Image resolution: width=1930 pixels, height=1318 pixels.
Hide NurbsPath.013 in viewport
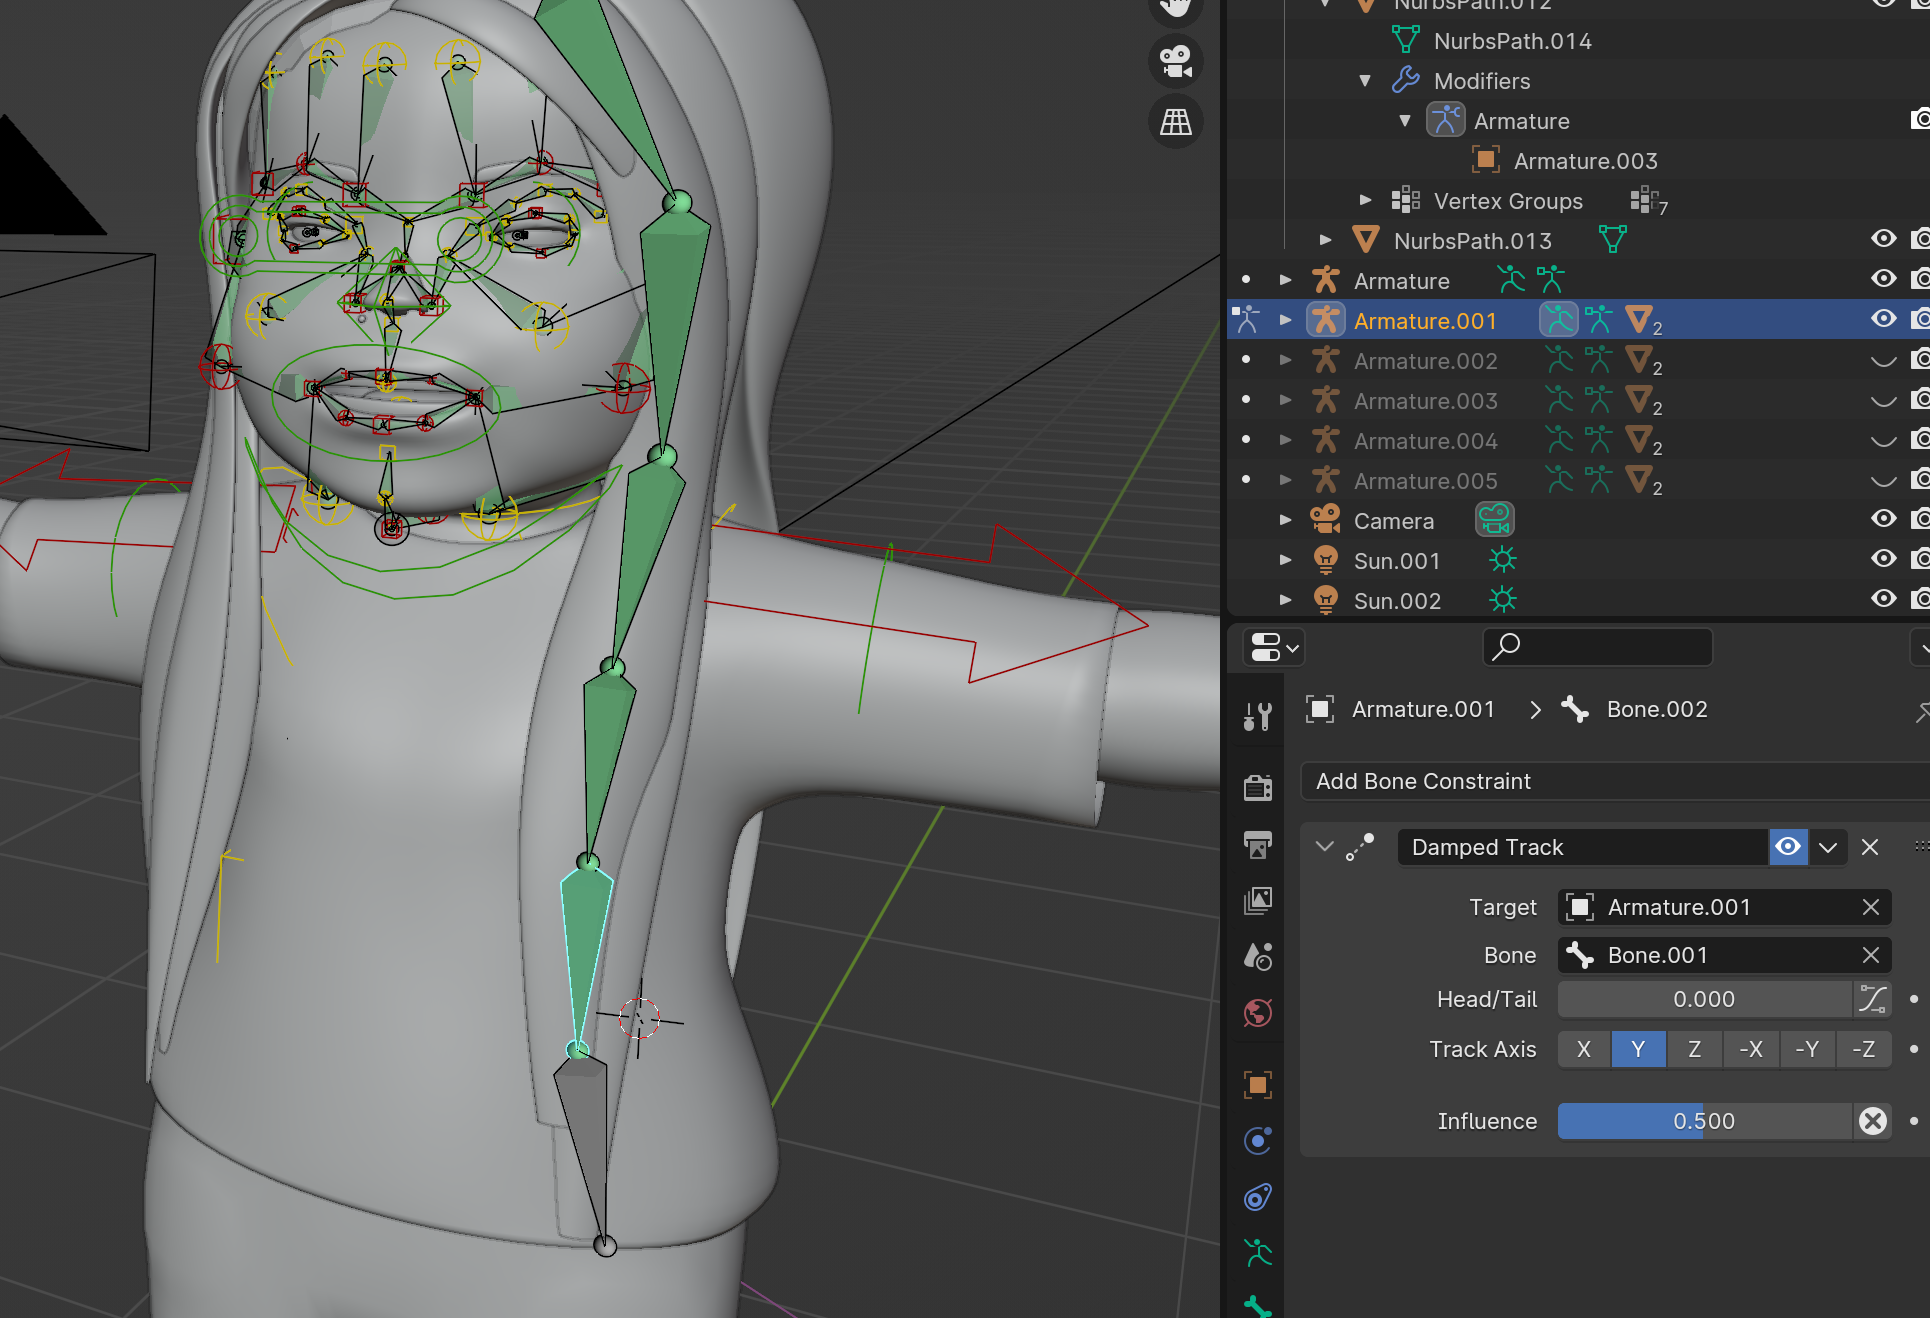(x=1883, y=239)
